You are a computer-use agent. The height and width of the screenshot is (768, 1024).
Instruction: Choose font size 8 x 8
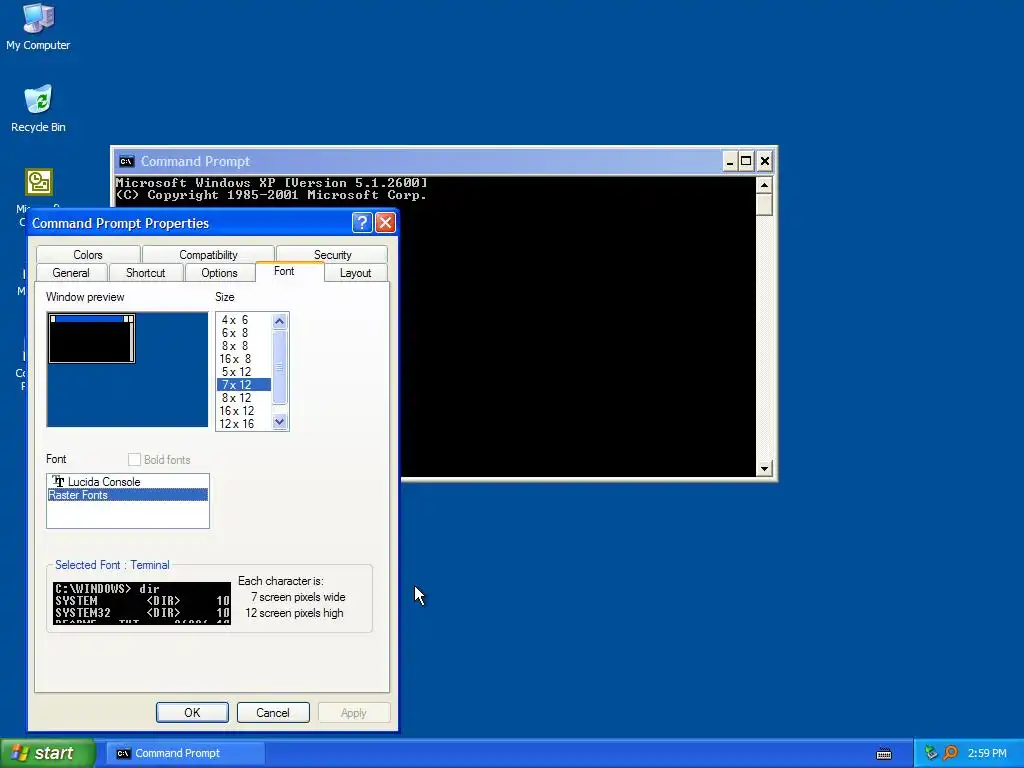pos(244,346)
